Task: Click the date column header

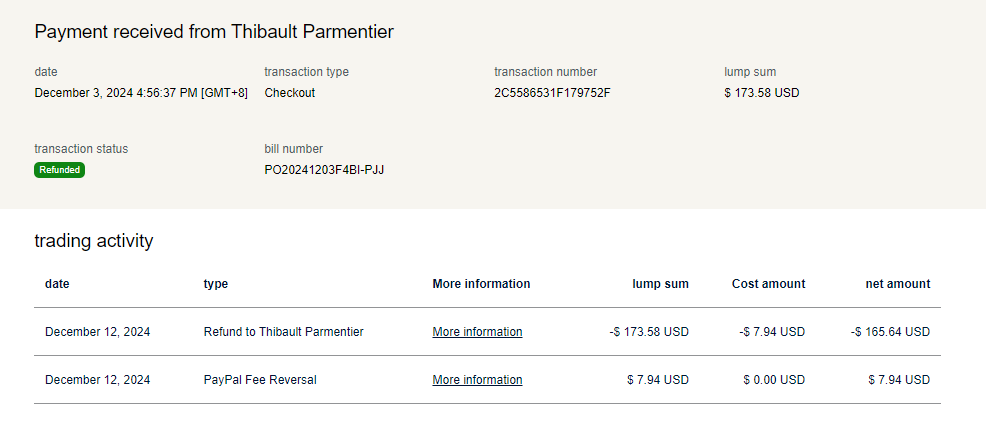Action: (57, 284)
